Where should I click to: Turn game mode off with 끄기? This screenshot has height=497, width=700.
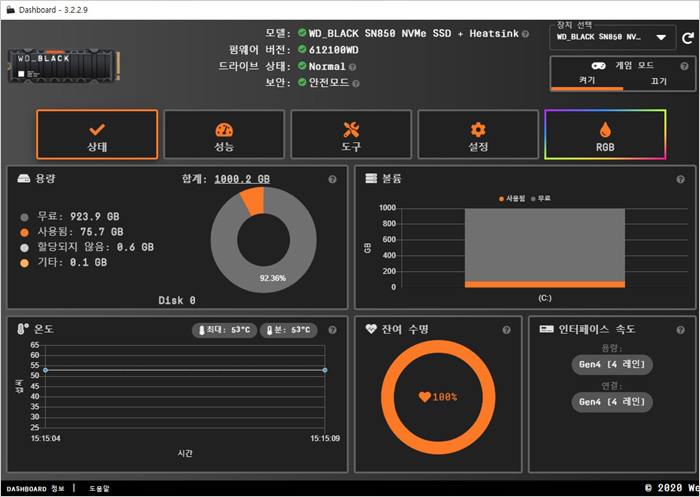658,81
